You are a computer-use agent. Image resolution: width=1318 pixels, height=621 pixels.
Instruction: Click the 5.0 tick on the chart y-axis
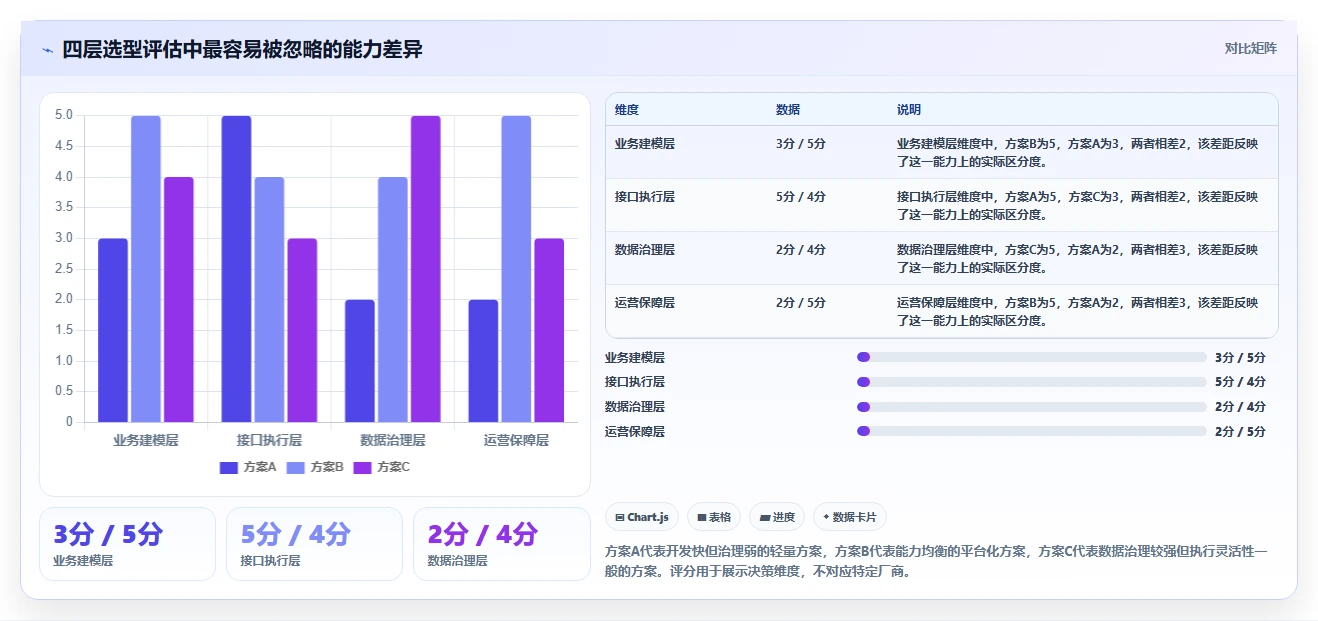(x=64, y=115)
